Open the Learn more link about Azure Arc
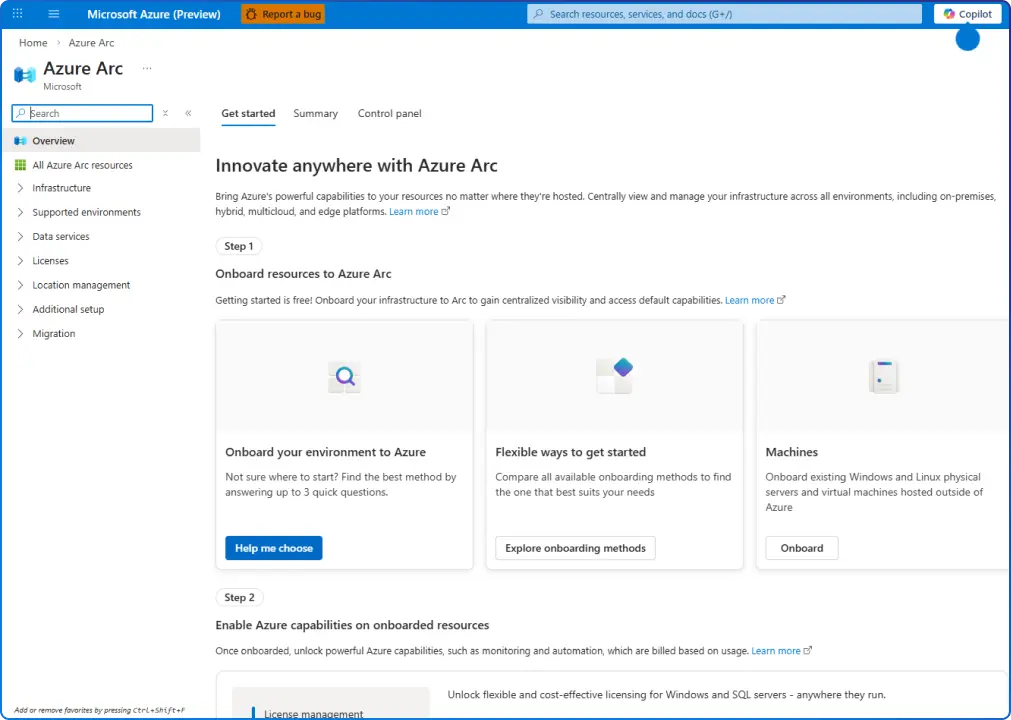Screen dimensions: 1011x720 pyautogui.click(x=415, y=211)
